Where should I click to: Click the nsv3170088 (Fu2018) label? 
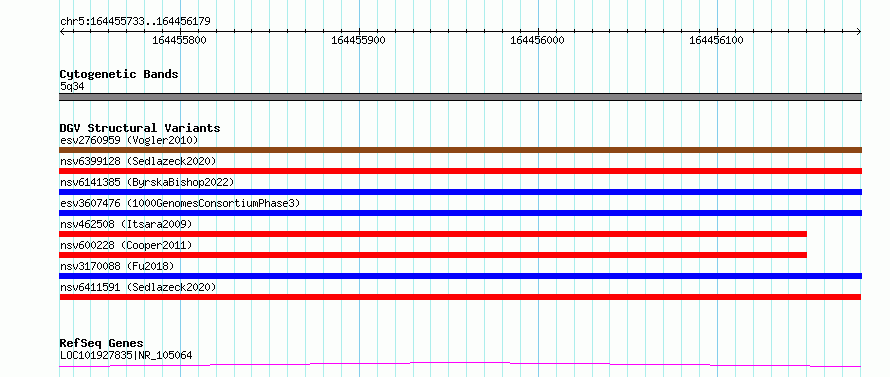pyautogui.click(x=117, y=266)
